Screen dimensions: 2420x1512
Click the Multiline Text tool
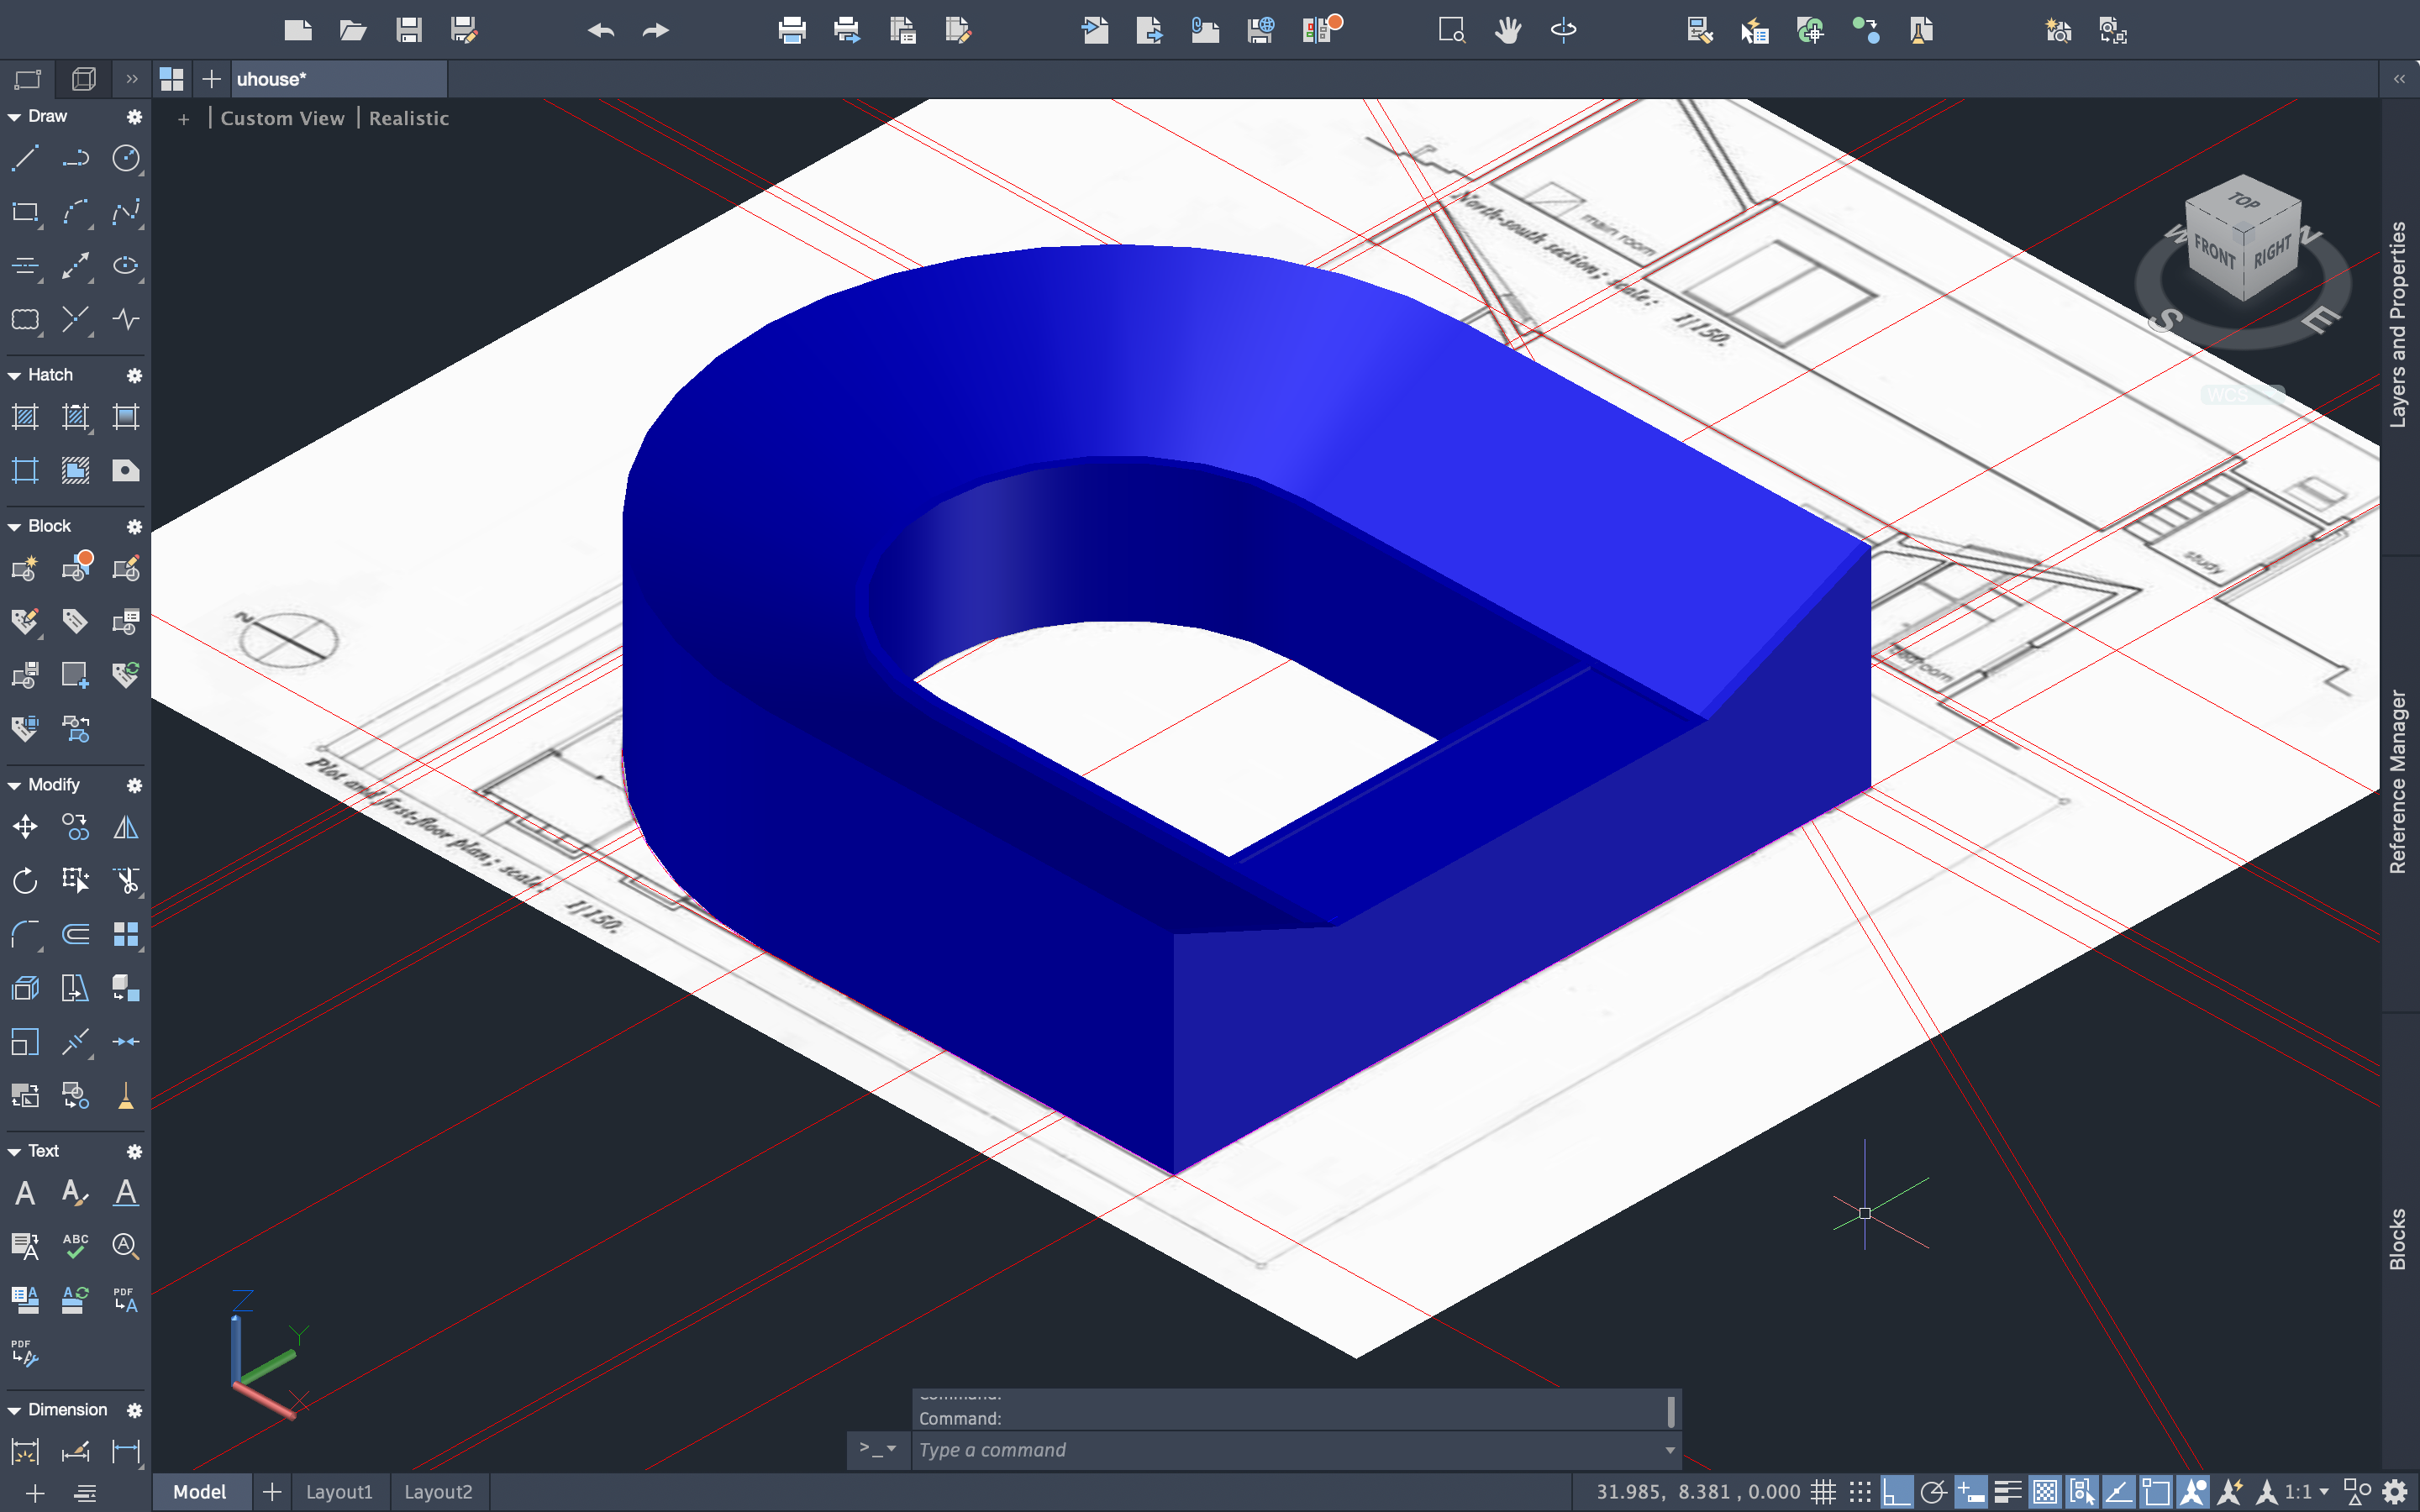click(x=25, y=1193)
